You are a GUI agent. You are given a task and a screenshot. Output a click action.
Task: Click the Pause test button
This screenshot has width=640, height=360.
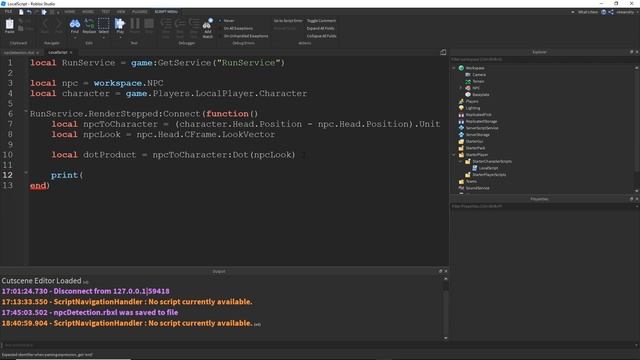coord(135,24)
